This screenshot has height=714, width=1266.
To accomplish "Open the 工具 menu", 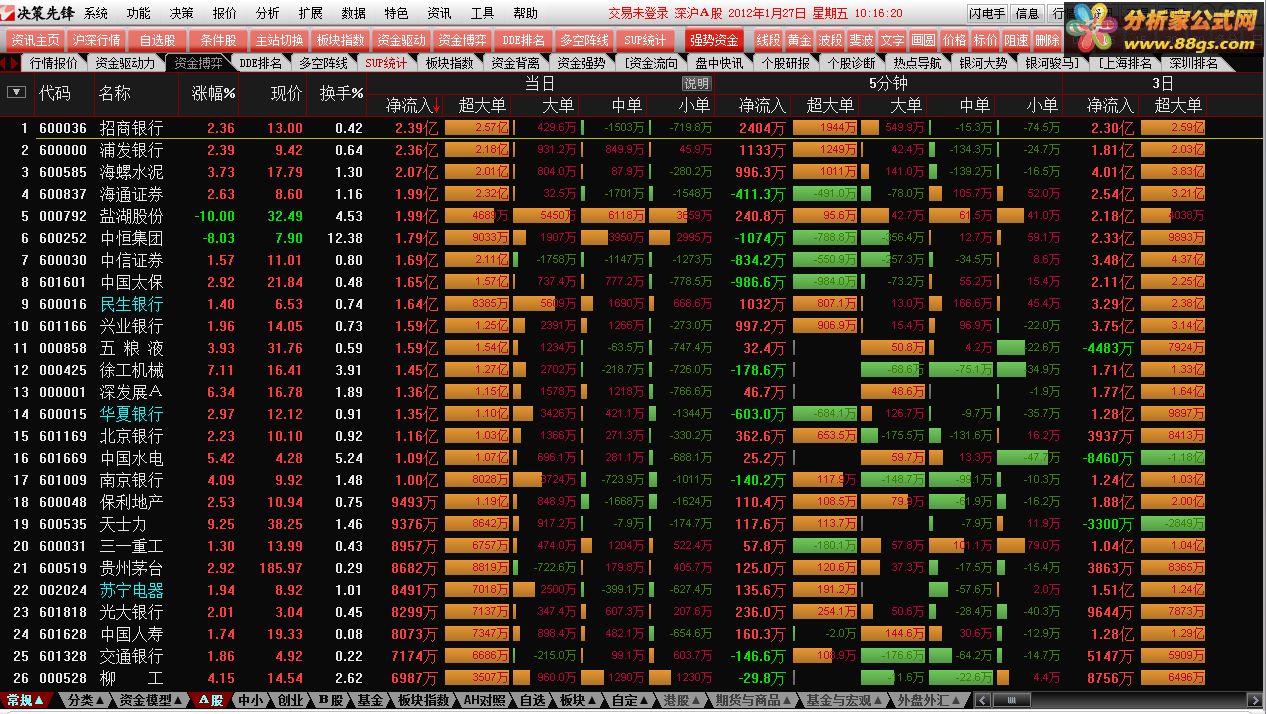I will tap(482, 13).
